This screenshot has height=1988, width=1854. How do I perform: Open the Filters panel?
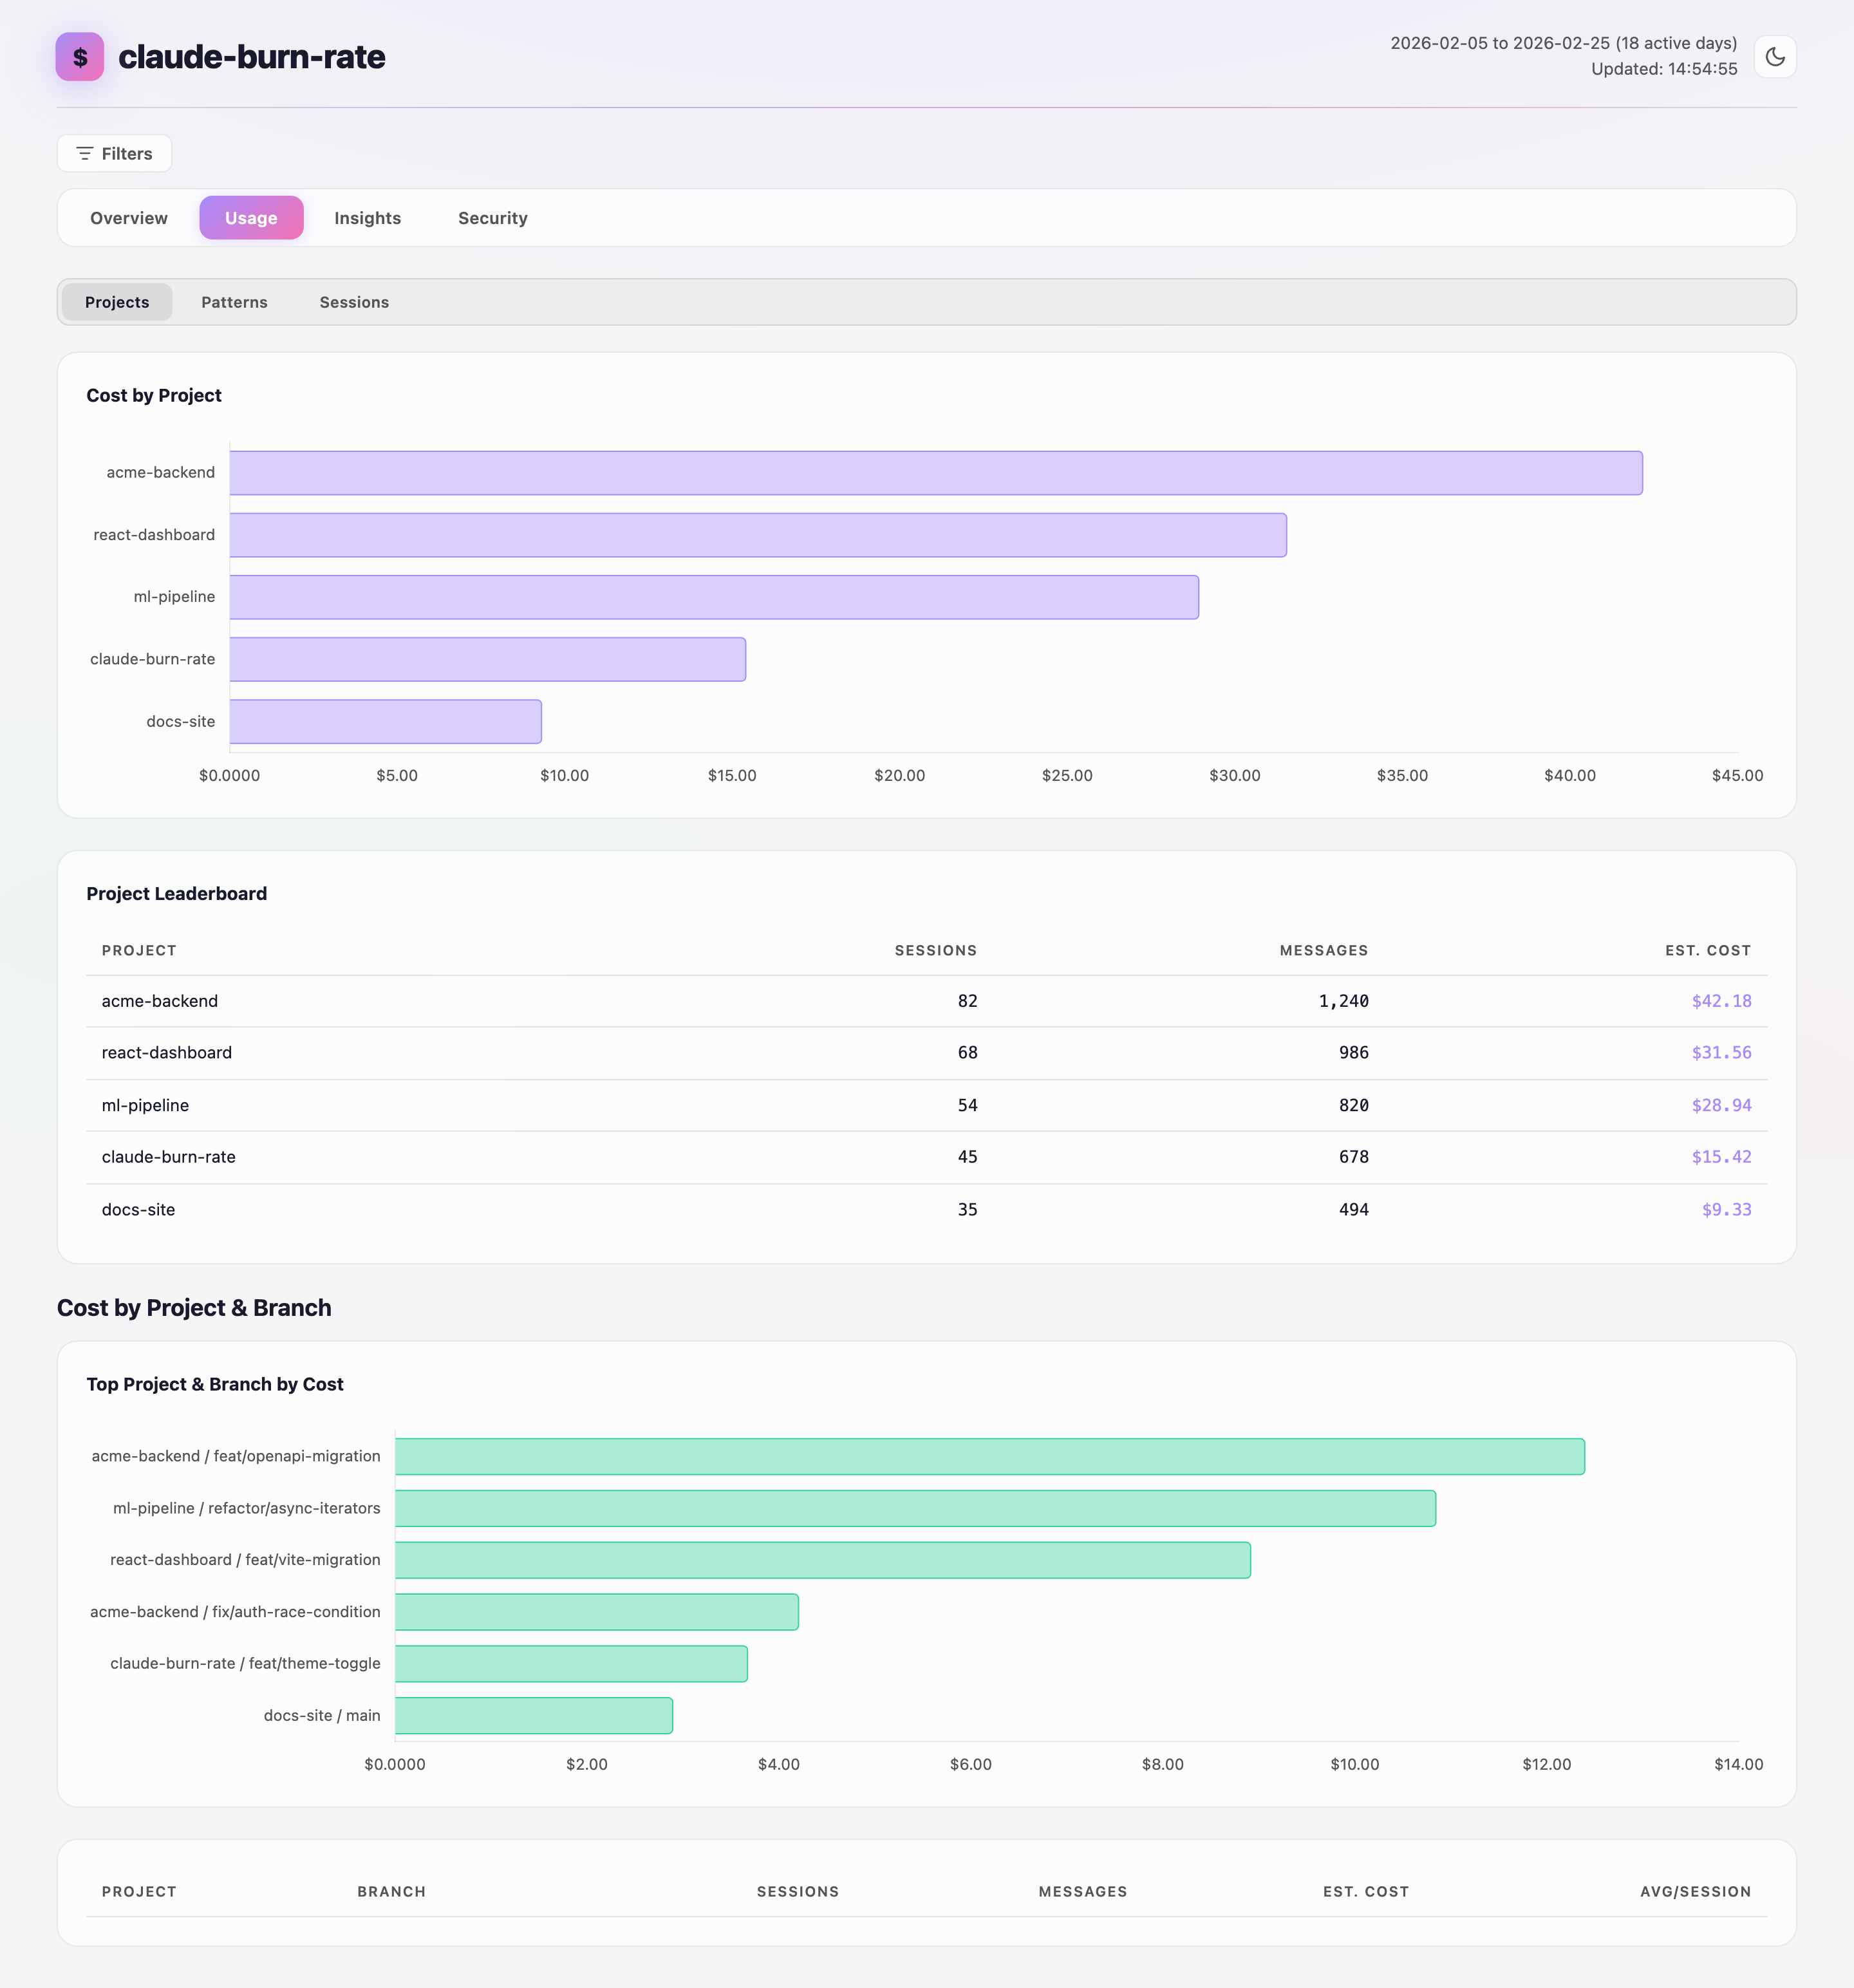click(x=114, y=153)
